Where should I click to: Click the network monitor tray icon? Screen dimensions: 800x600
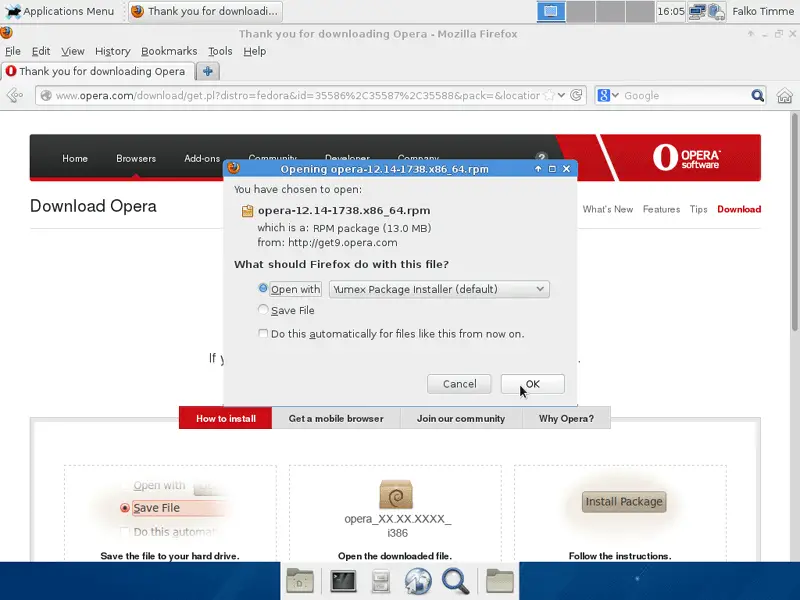(696, 11)
